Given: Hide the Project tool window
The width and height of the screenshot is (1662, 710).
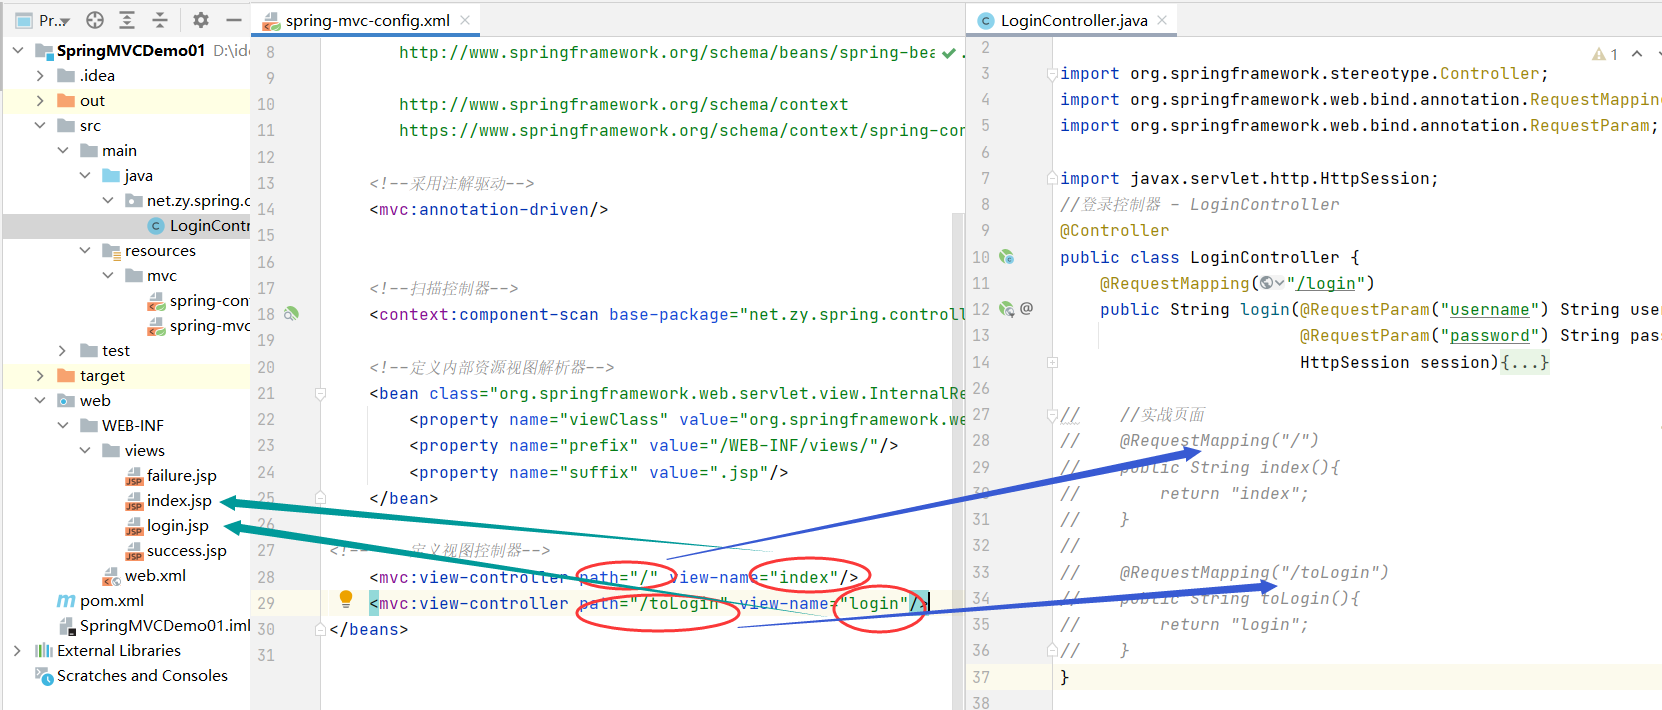Looking at the screenshot, I should [x=234, y=20].
